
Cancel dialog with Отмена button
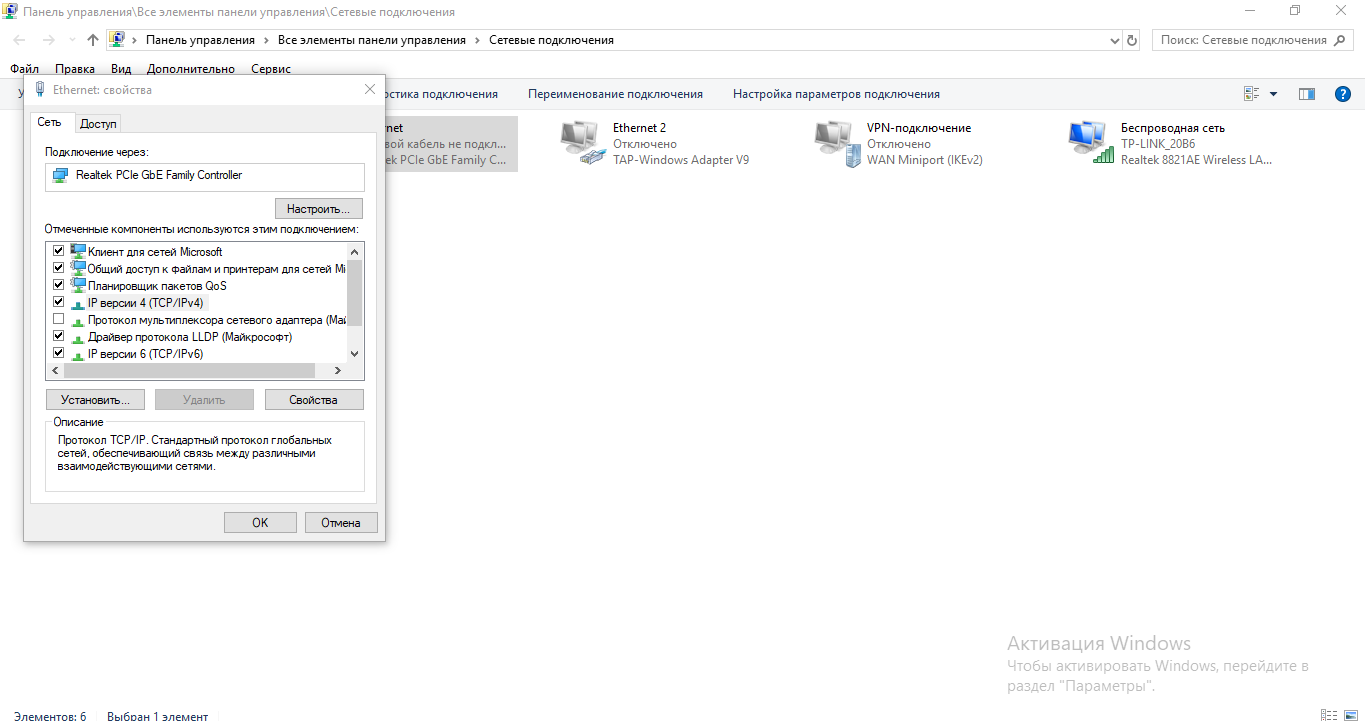click(340, 522)
